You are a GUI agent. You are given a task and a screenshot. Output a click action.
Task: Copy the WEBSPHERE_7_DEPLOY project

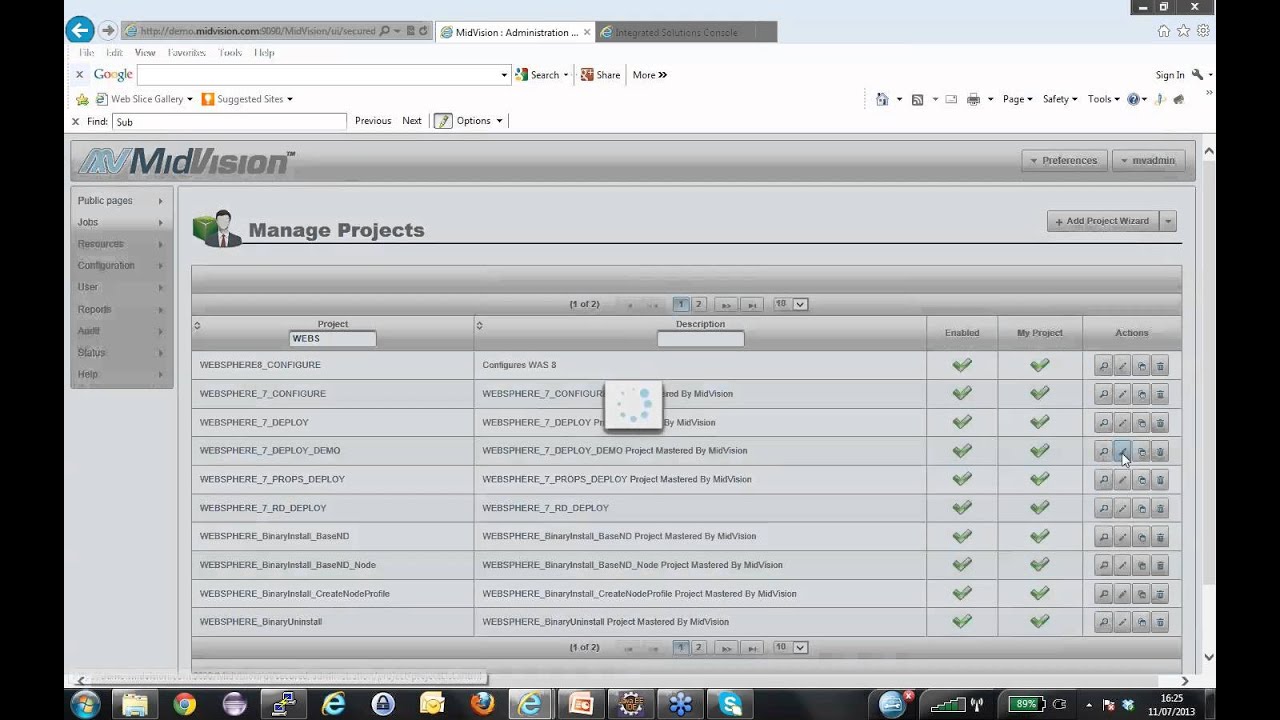click(1141, 423)
